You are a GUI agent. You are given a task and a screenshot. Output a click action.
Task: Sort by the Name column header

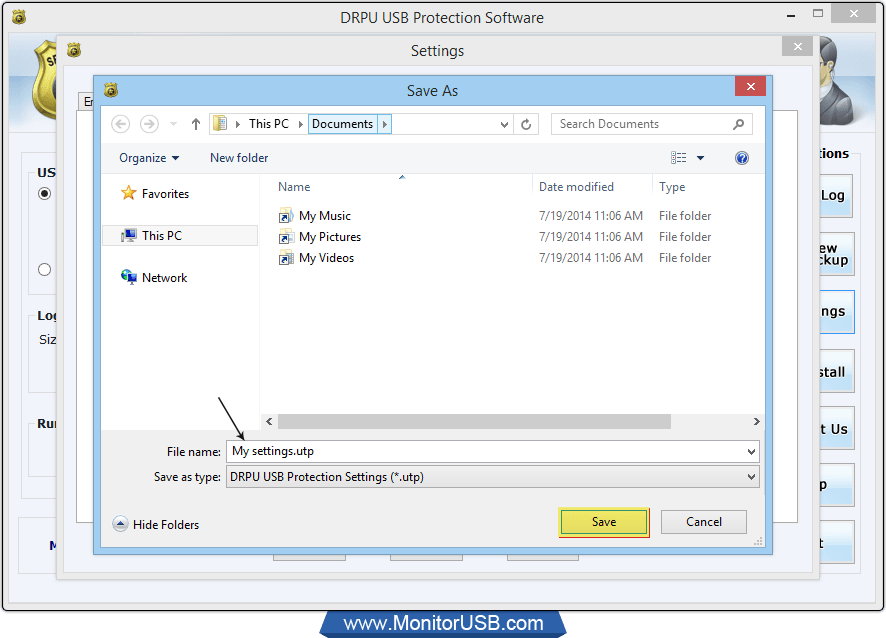click(294, 187)
